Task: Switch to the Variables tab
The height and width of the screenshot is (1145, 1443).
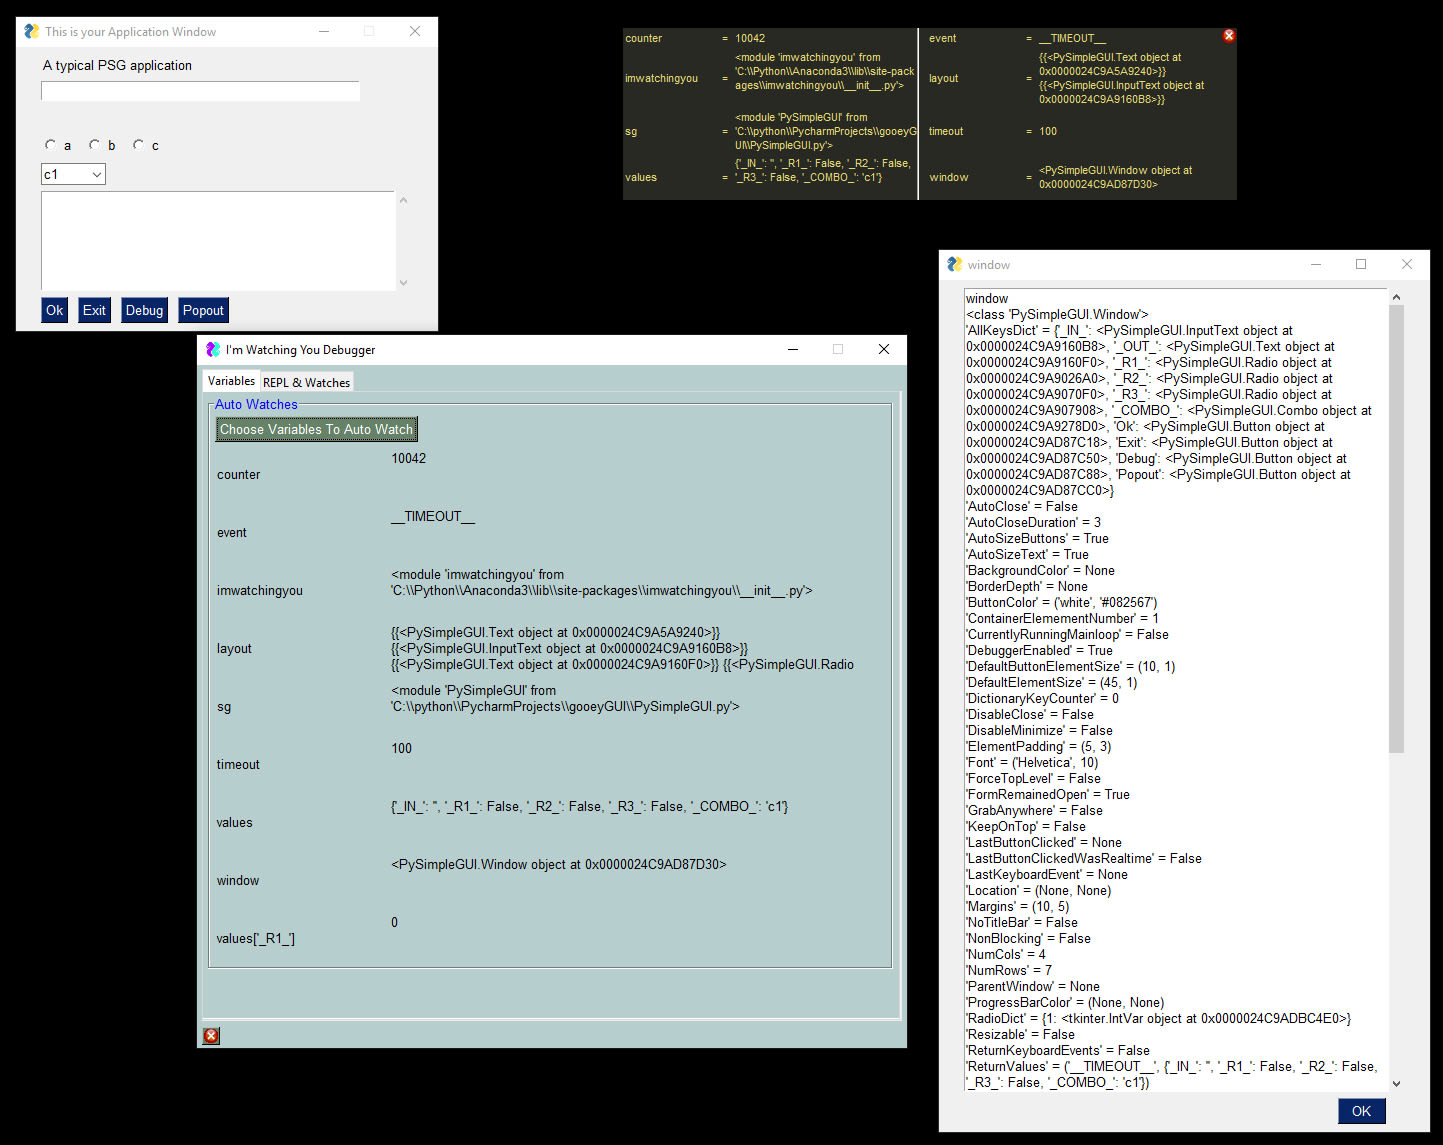Action: [231, 381]
